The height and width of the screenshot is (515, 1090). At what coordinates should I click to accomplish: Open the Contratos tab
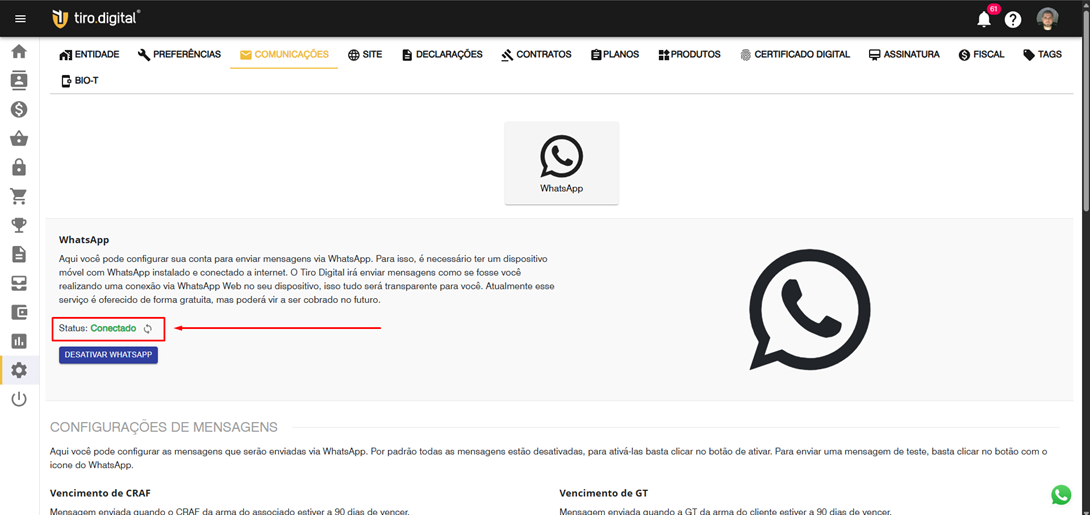pos(536,55)
